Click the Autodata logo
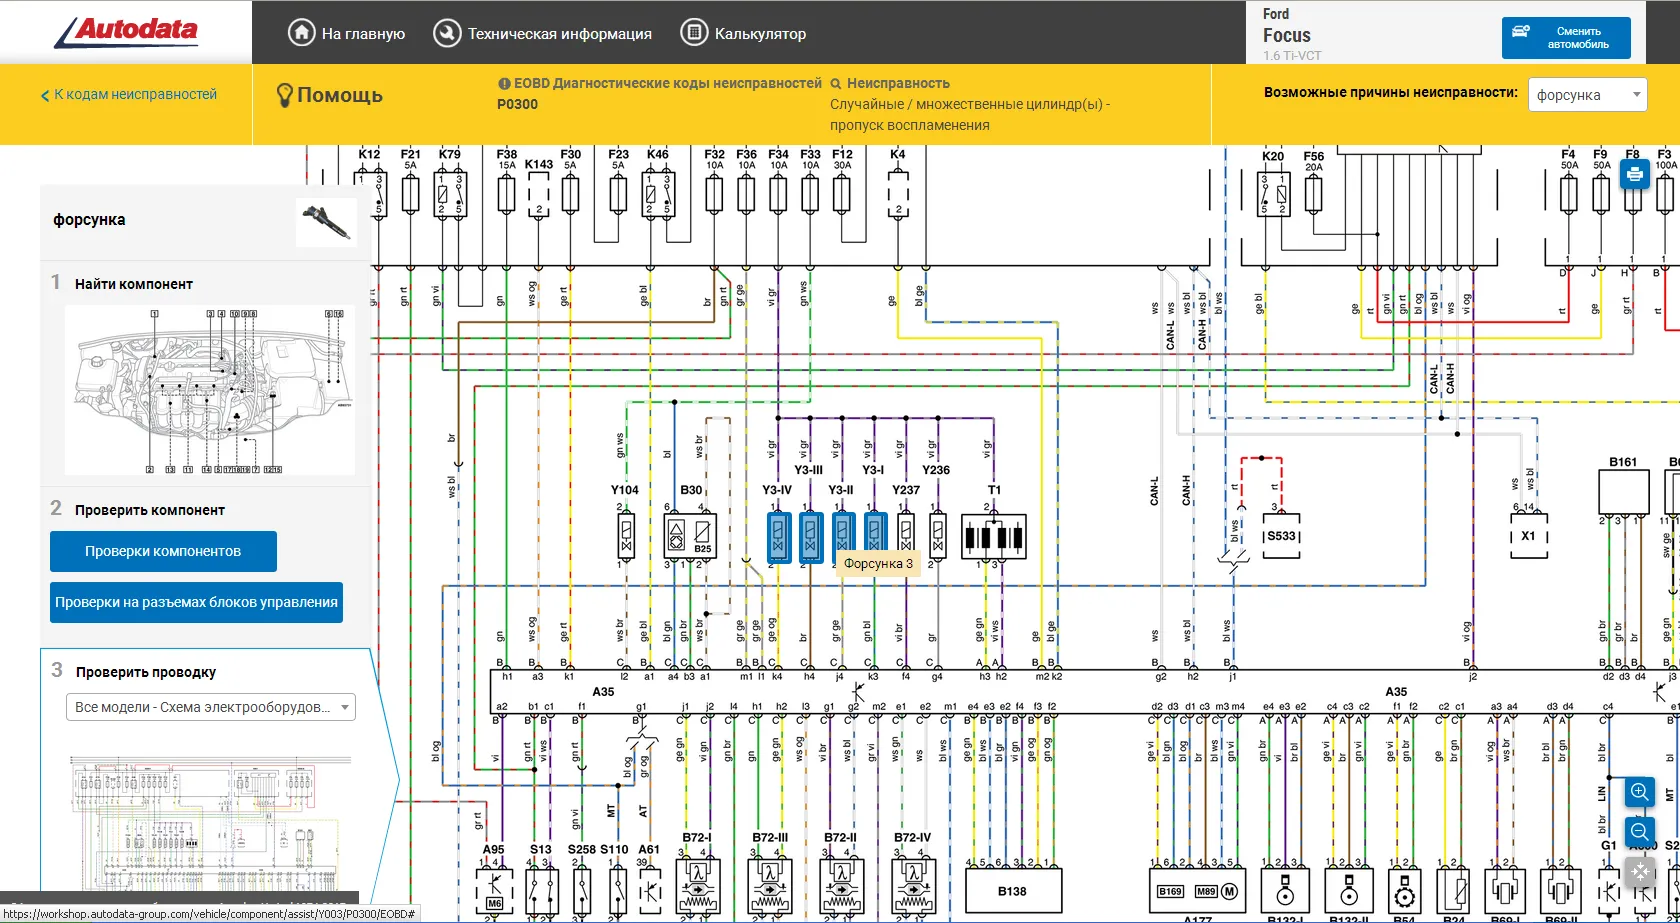1680x923 pixels. click(x=126, y=32)
